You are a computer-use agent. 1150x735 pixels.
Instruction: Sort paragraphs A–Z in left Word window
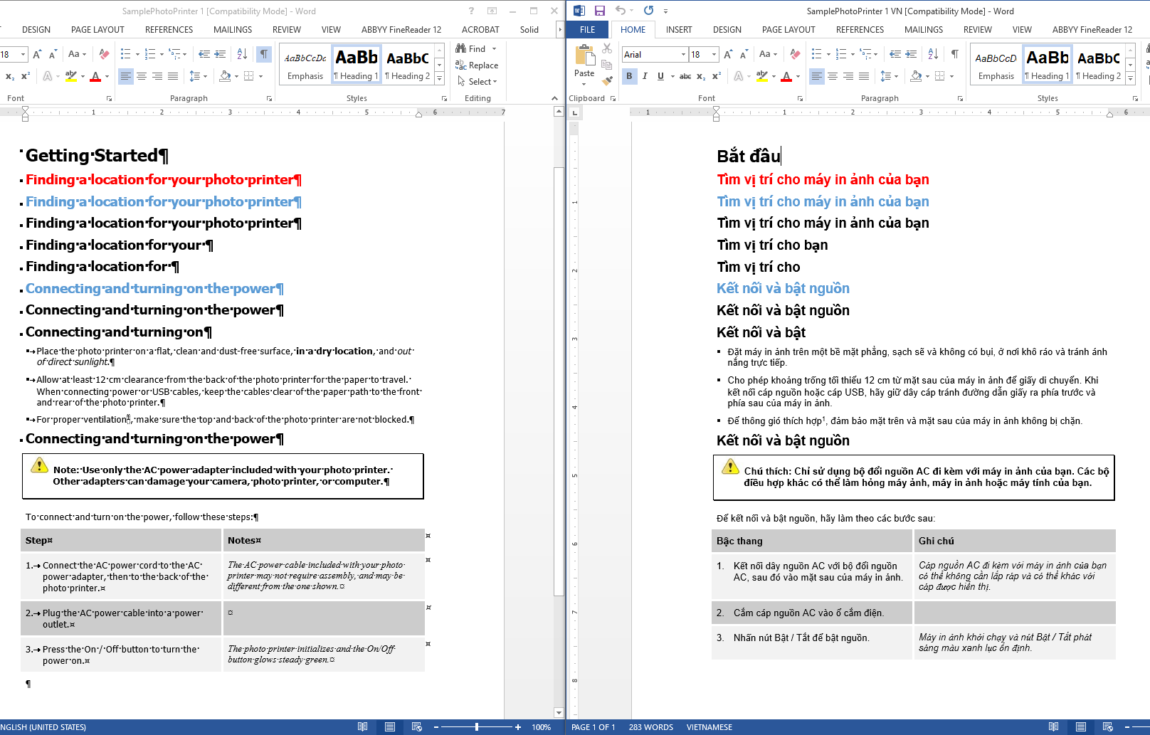point(242,54)
